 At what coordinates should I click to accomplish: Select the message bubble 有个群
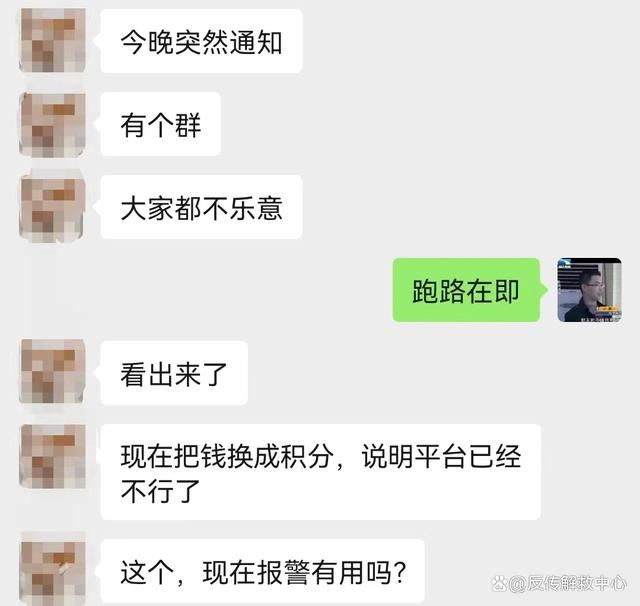(x=160, y=124)
